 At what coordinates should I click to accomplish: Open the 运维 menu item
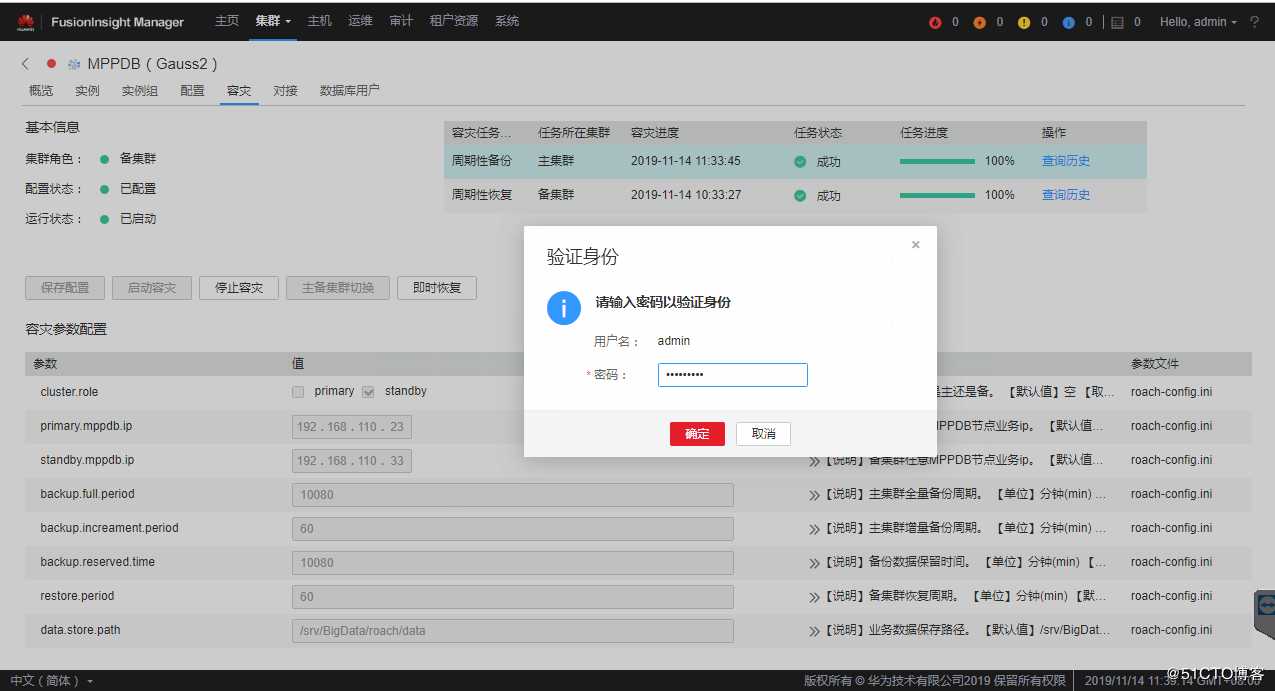[360, 20]
